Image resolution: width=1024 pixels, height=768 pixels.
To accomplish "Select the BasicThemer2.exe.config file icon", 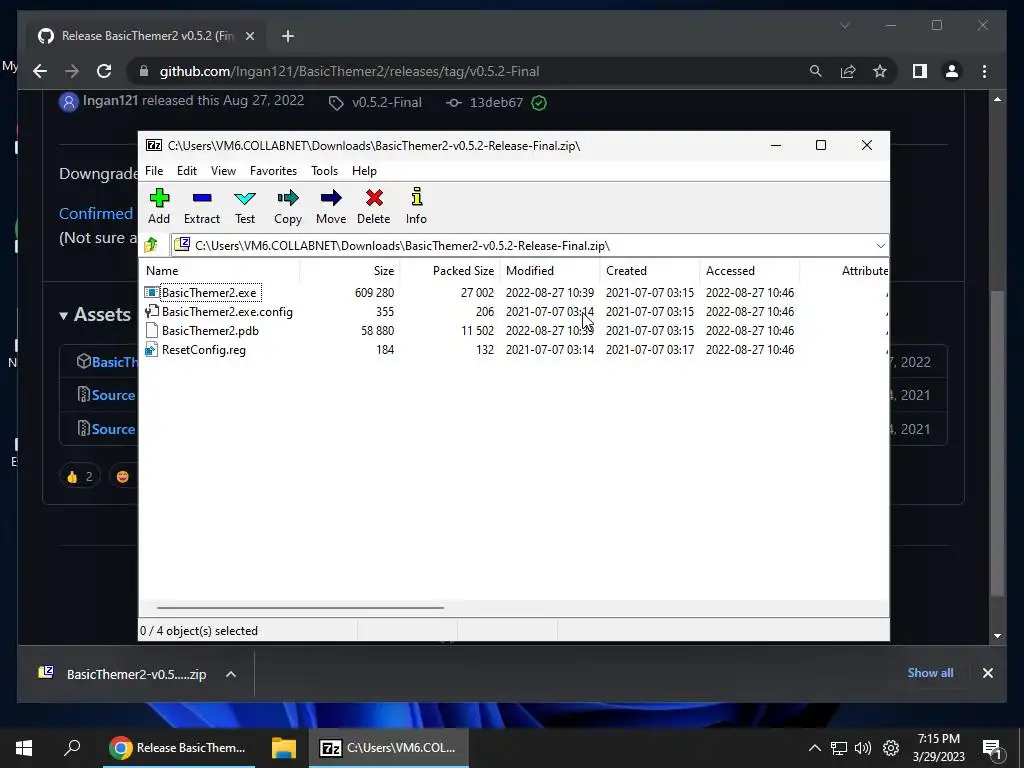I will [x=152, y=312].
